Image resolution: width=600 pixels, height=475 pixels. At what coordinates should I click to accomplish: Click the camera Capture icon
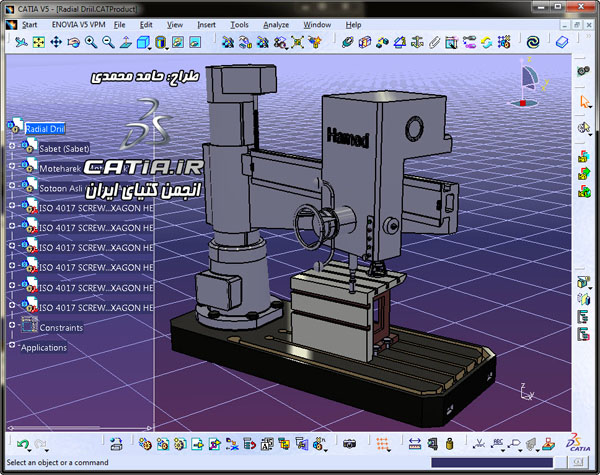coord(349,444)
